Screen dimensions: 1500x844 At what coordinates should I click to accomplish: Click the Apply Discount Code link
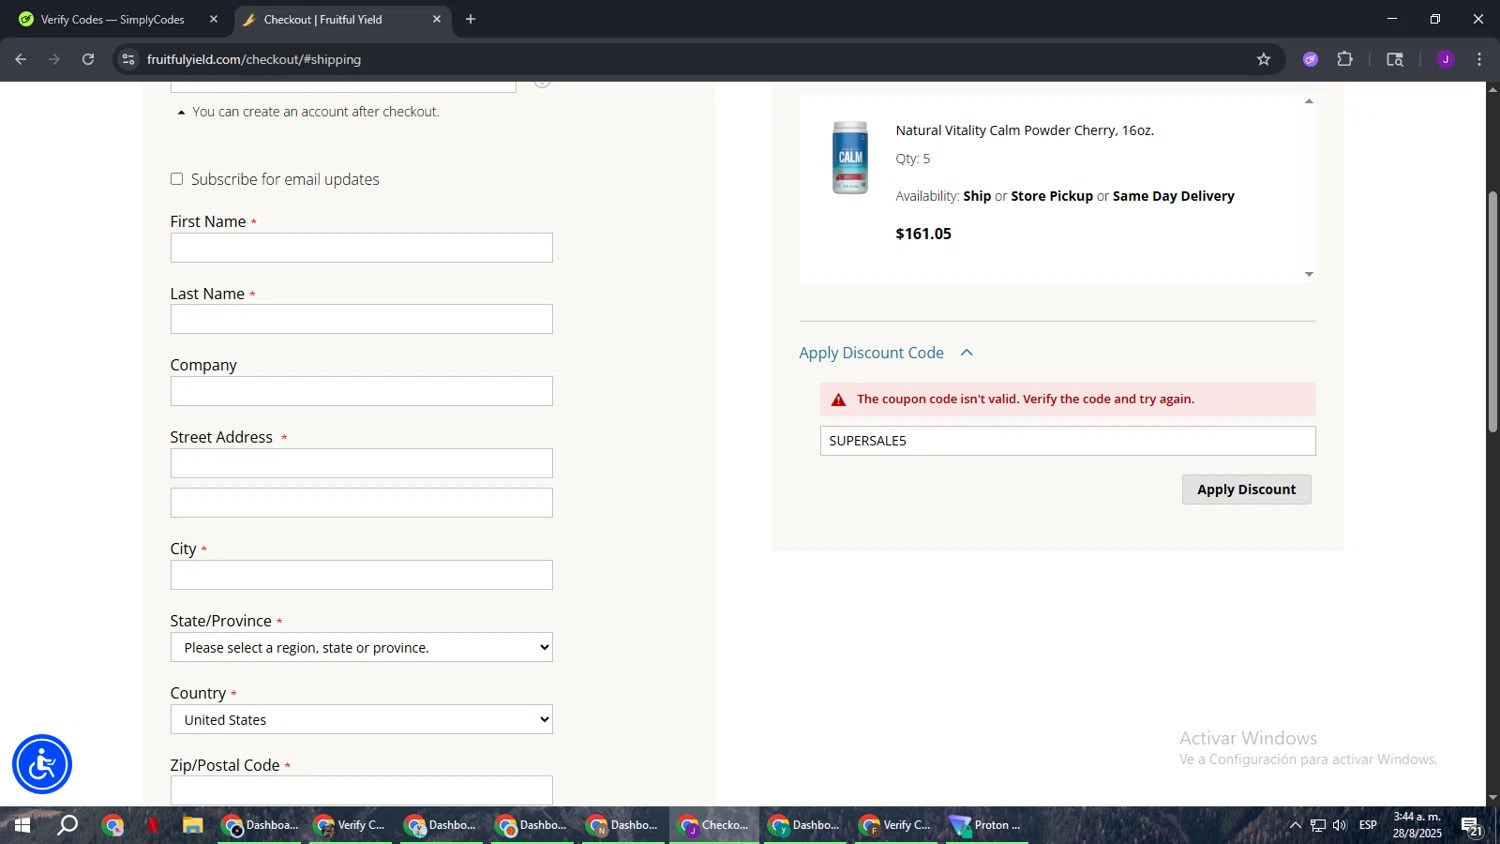click(x=871, y=352)
